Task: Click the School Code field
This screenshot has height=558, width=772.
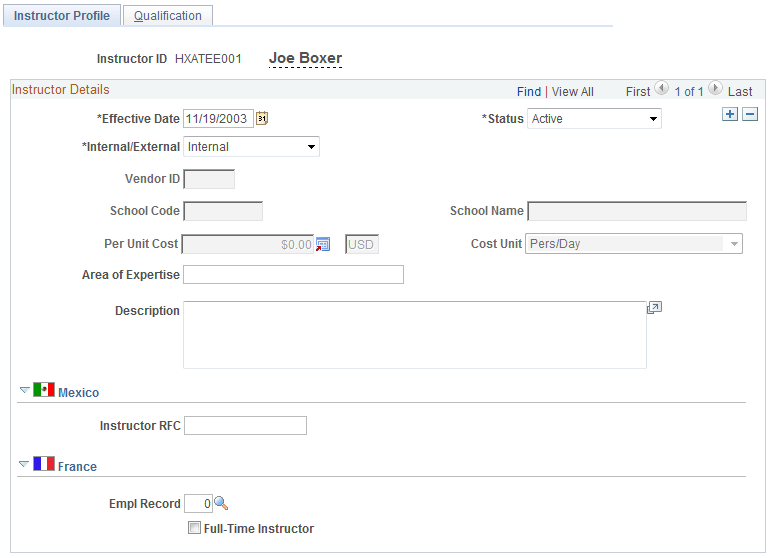Action: pyautogui.click(x=223, y=211)
